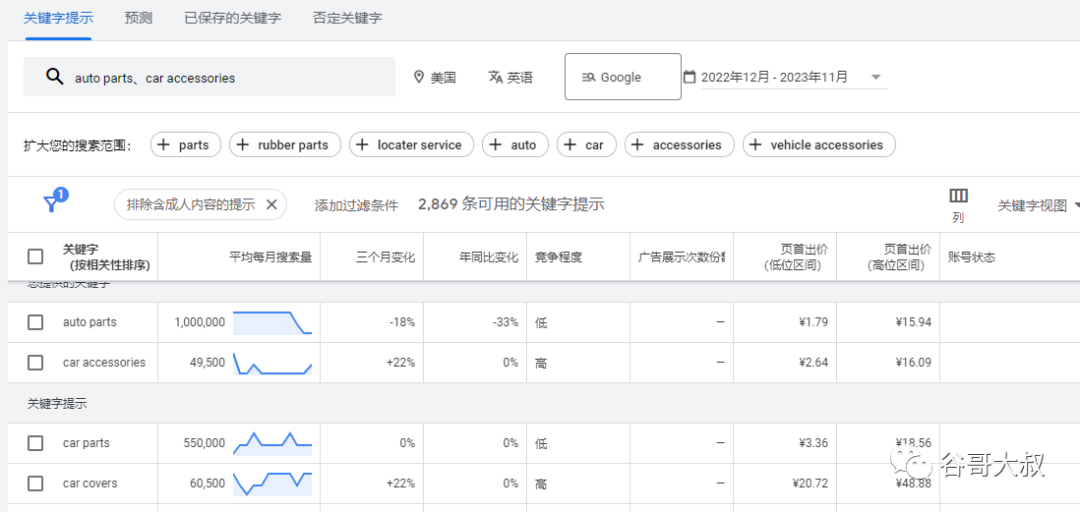This screenshot has width=1080, height=512.
Task: Click the 49,500 search volume value
Action: [207, 362]
